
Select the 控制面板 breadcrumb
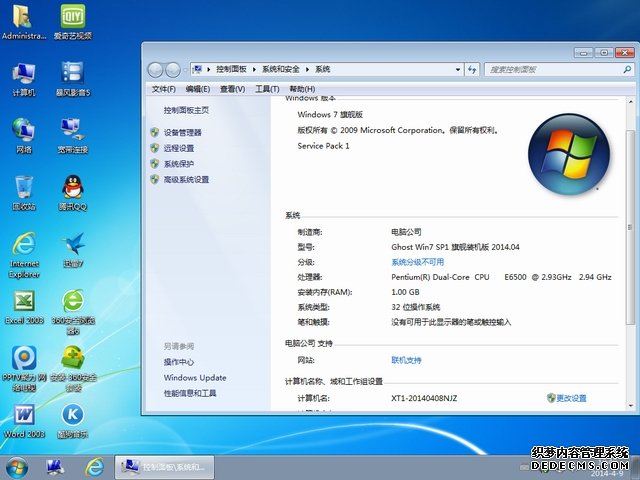[231, 69]
